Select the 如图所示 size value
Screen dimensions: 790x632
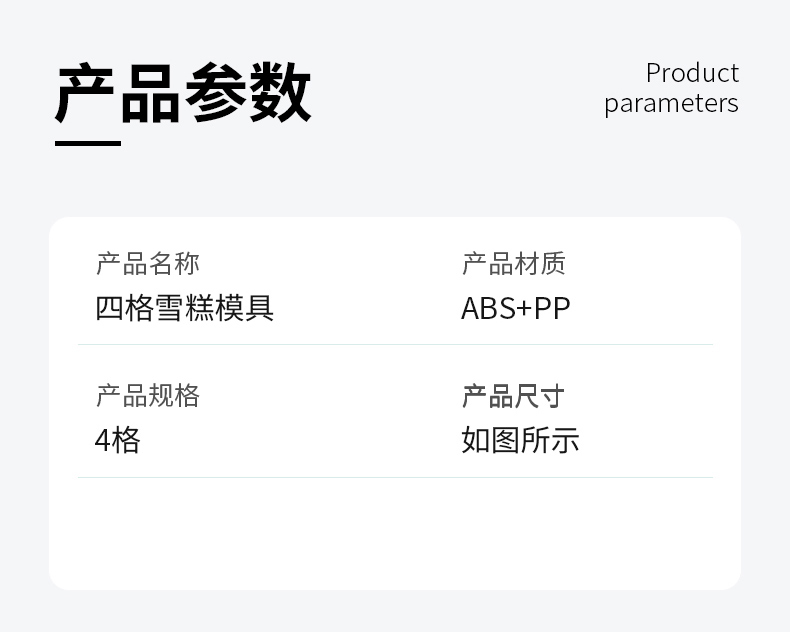tap(520, 440)
